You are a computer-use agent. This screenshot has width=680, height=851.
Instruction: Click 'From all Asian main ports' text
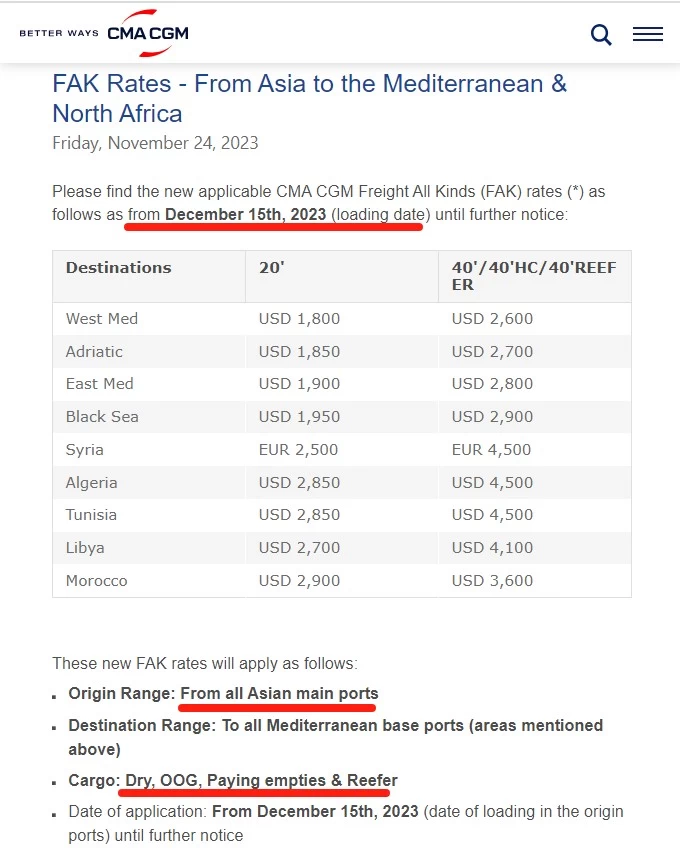point(279,694)
